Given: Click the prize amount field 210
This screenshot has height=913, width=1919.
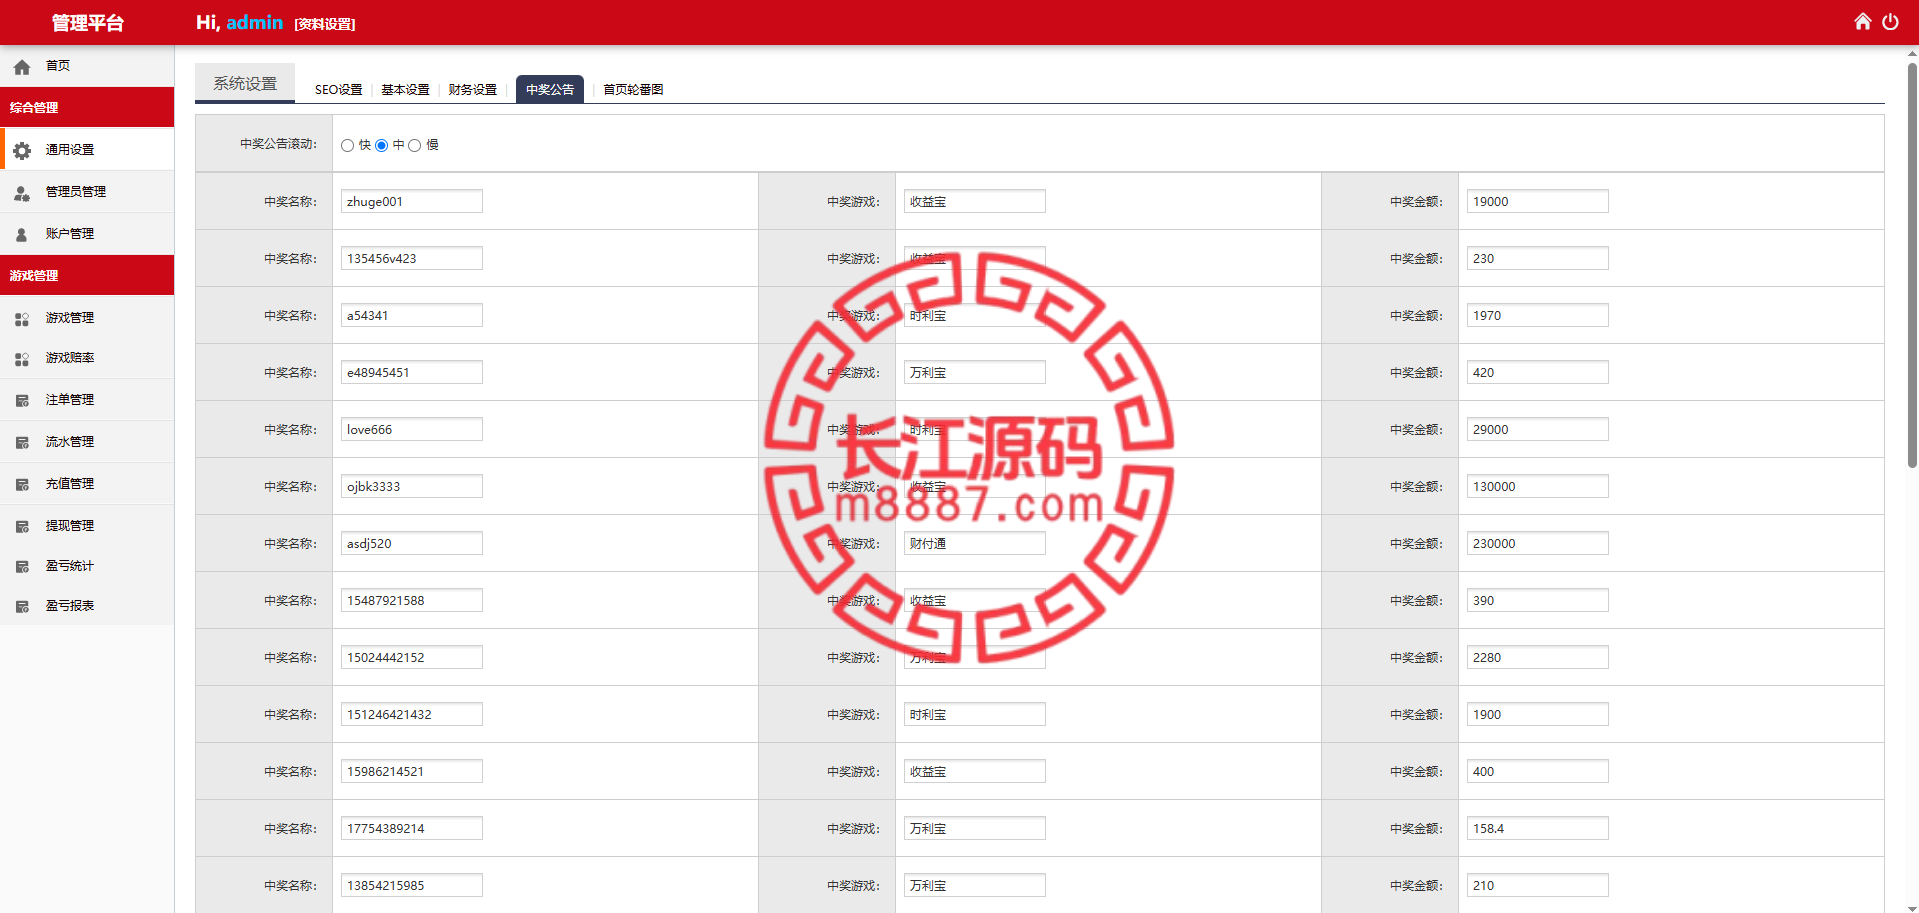Looking at the screenshot, I should pyautogui.click(x=1538, y=885).
